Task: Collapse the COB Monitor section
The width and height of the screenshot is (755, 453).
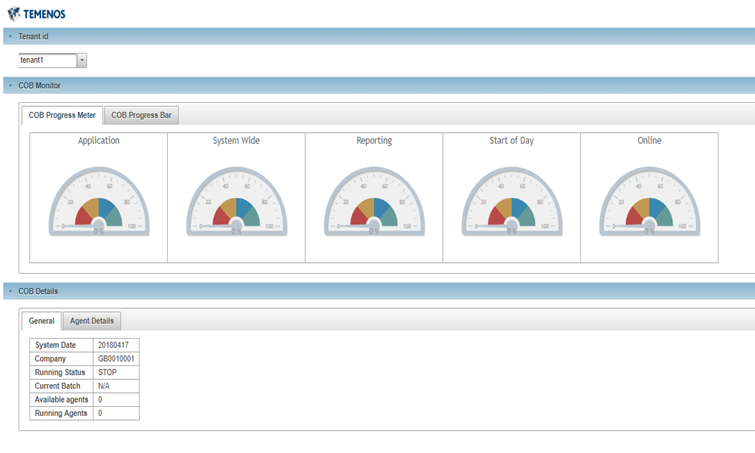Action: (x=10, y=85)
